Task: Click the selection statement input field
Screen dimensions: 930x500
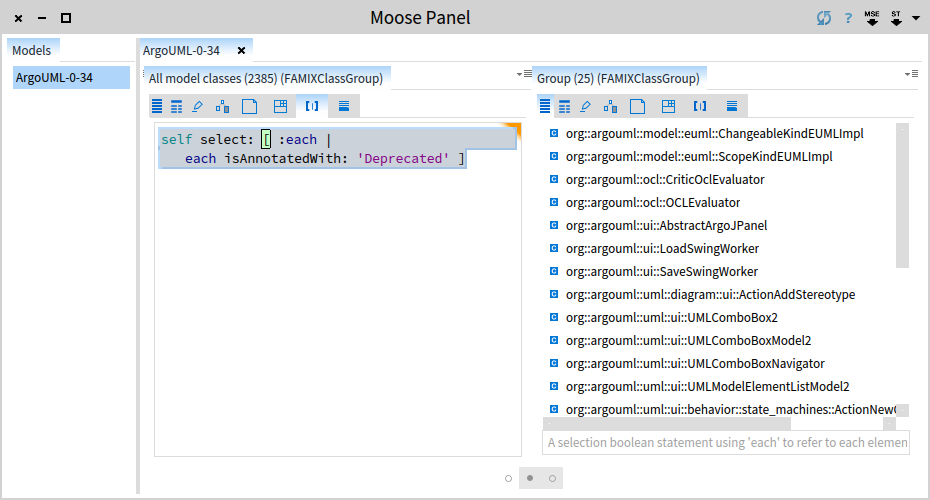Action: click(x=726, y=442)
